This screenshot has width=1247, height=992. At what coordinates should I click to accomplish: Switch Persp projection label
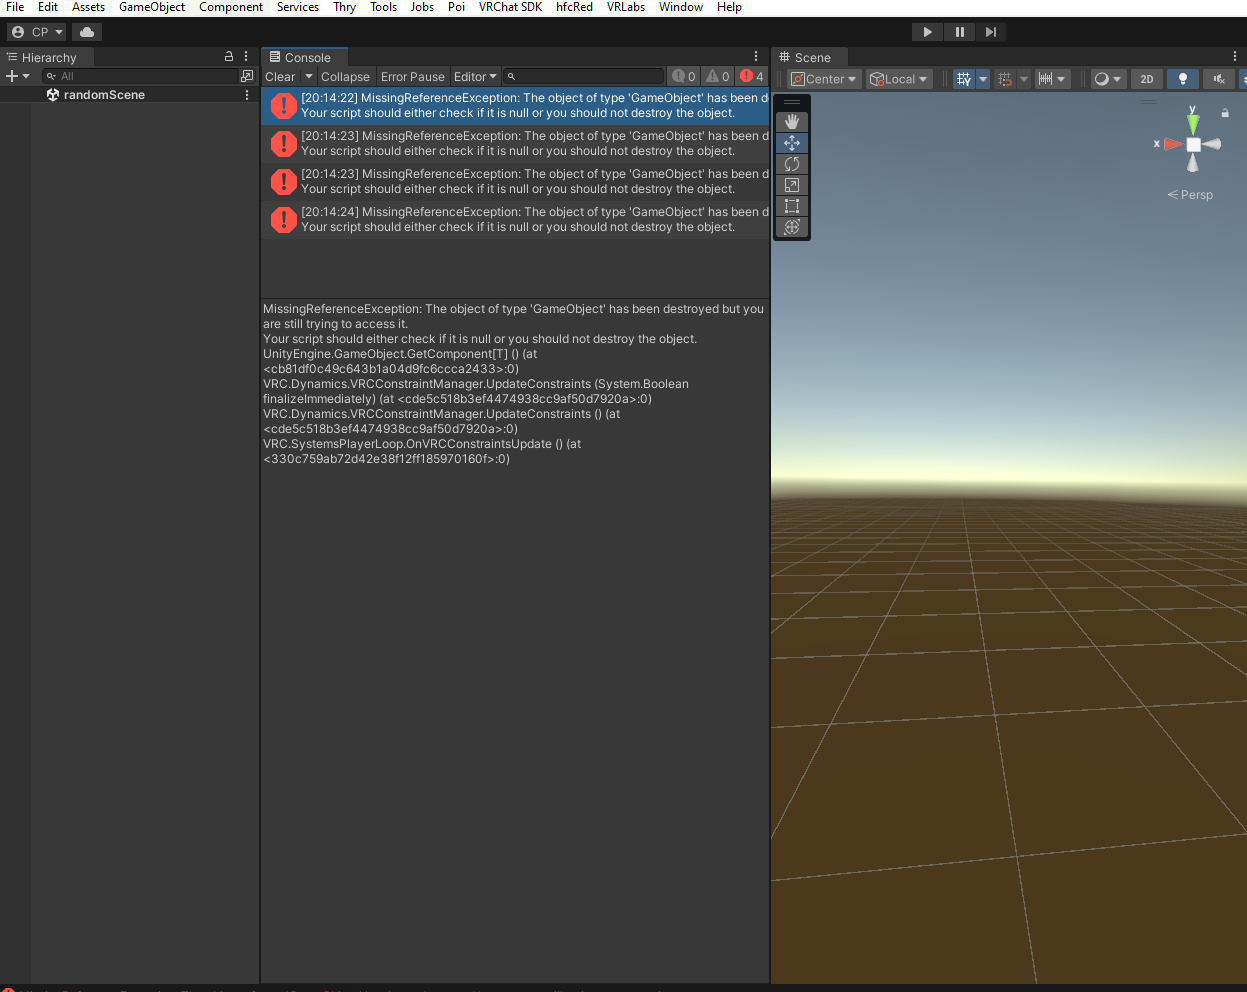[1190, 195]
